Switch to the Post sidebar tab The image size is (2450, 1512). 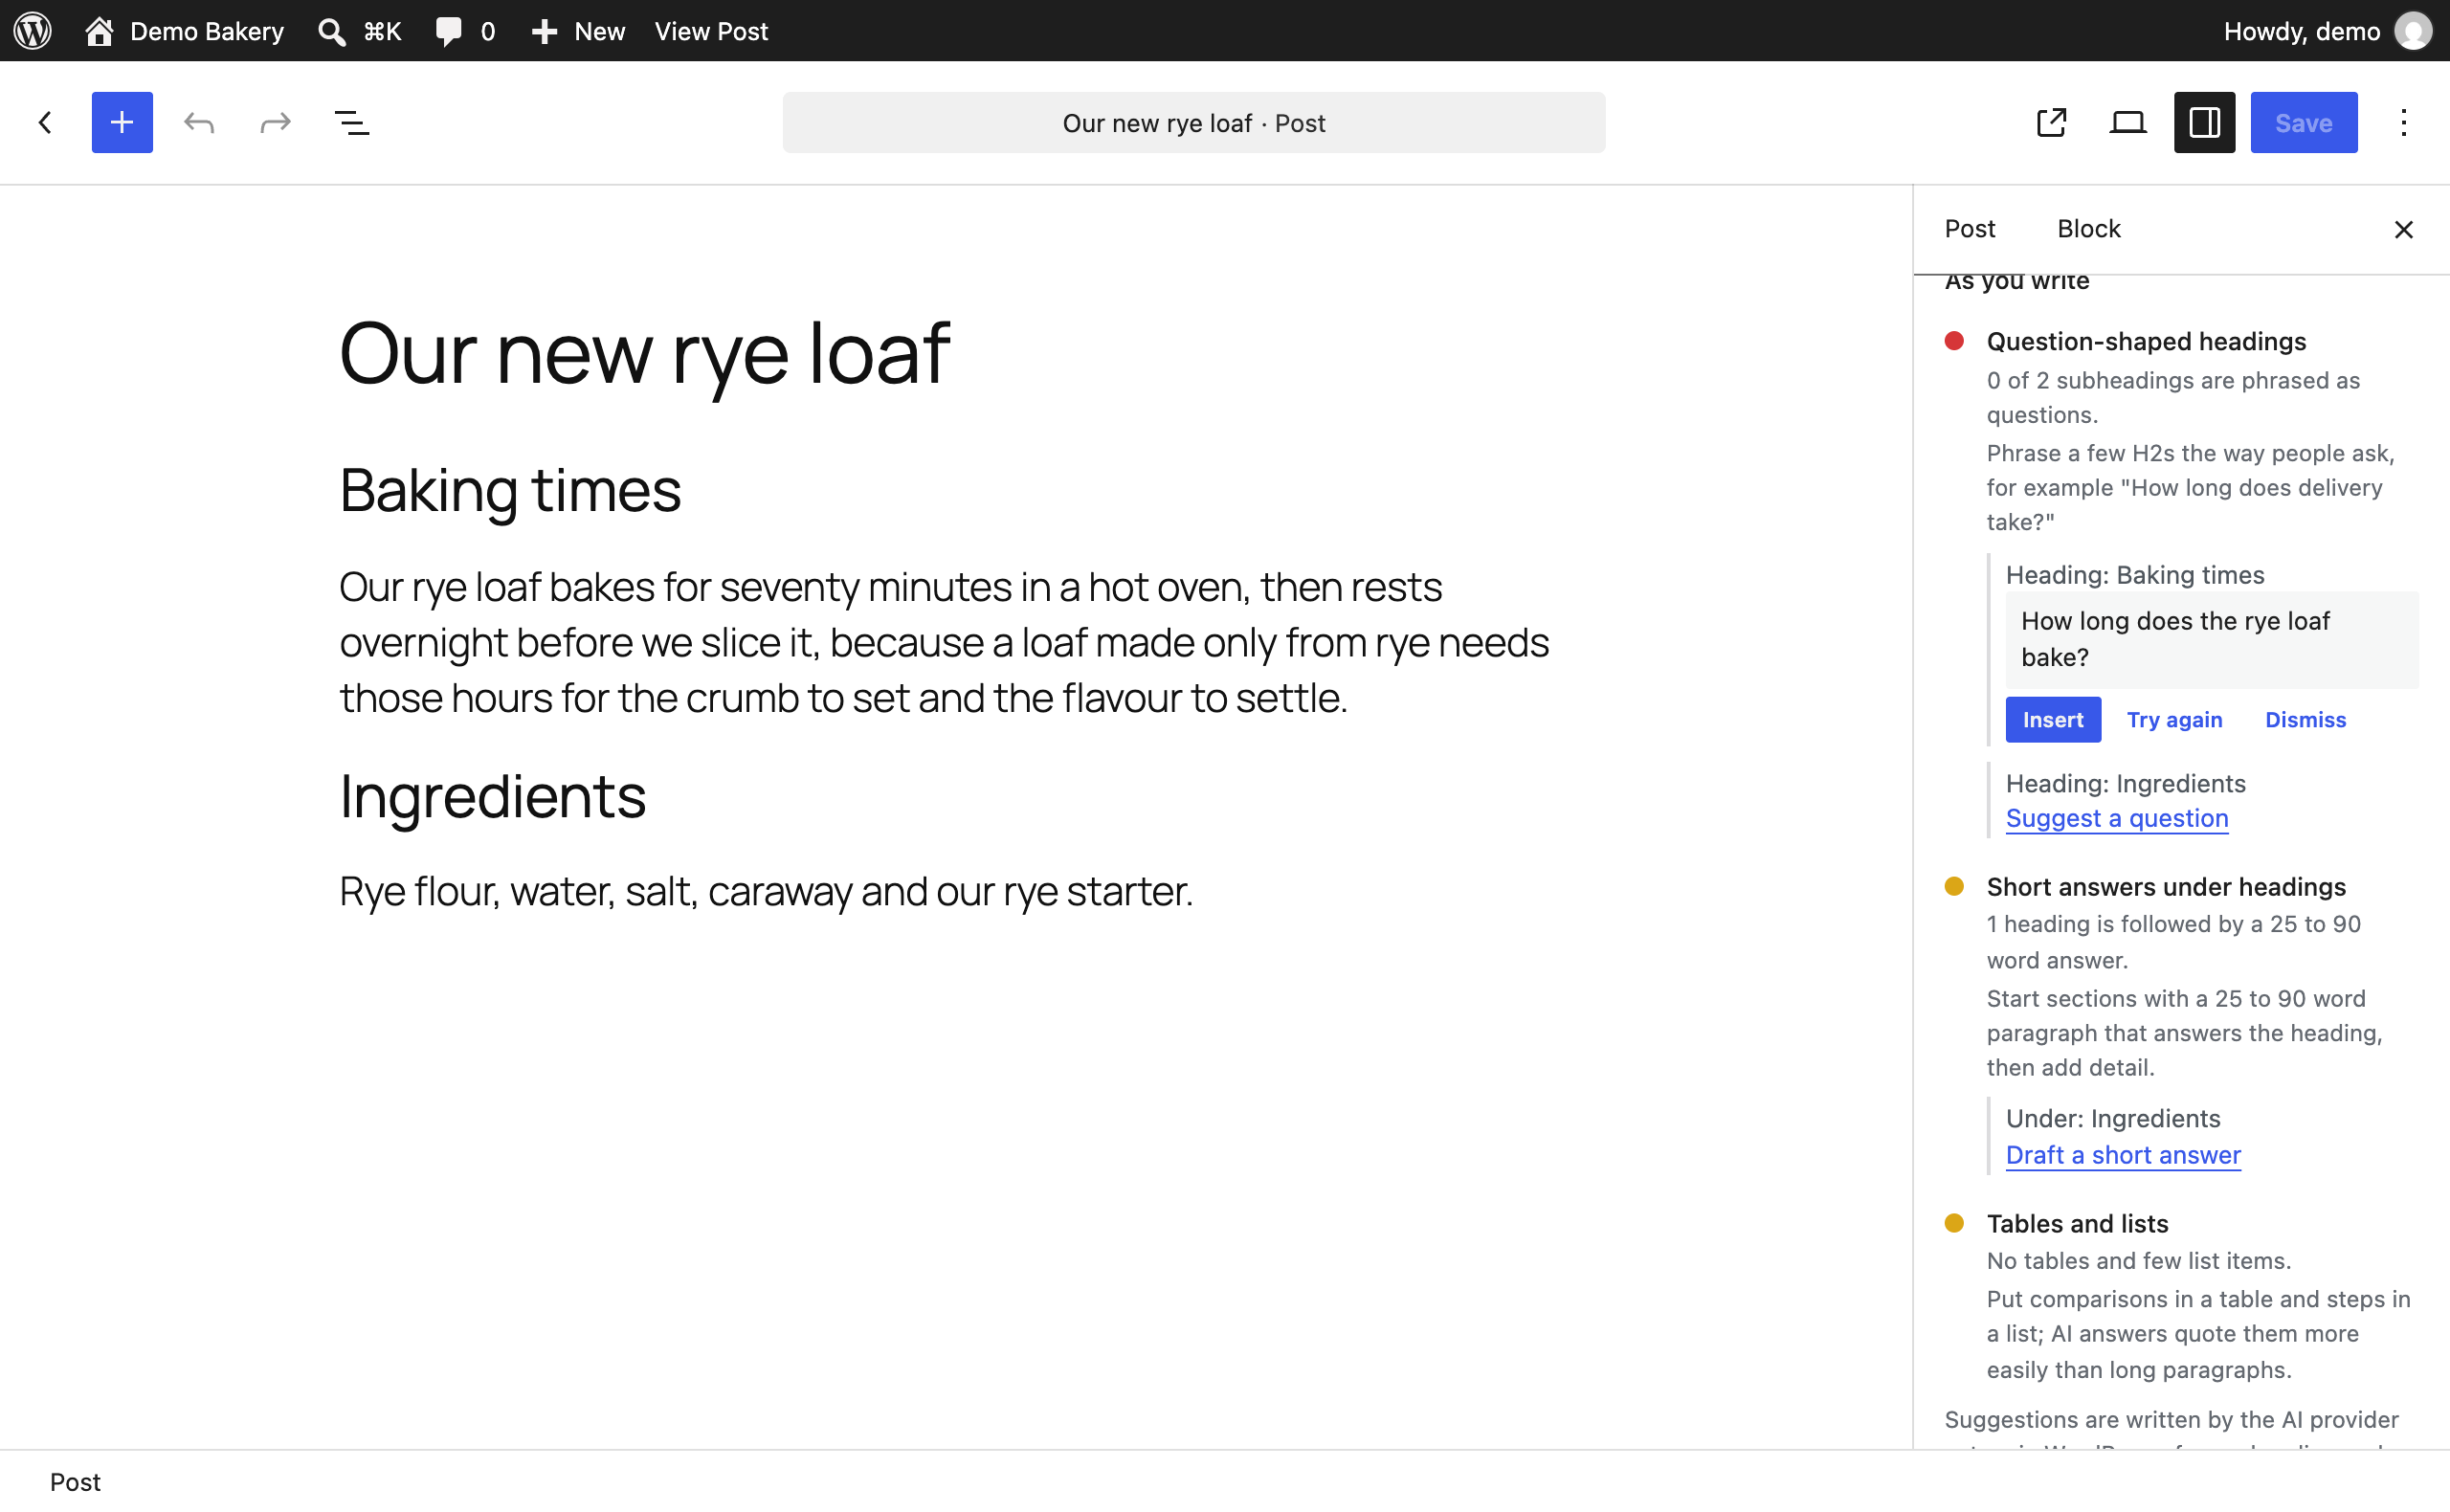1969,229
